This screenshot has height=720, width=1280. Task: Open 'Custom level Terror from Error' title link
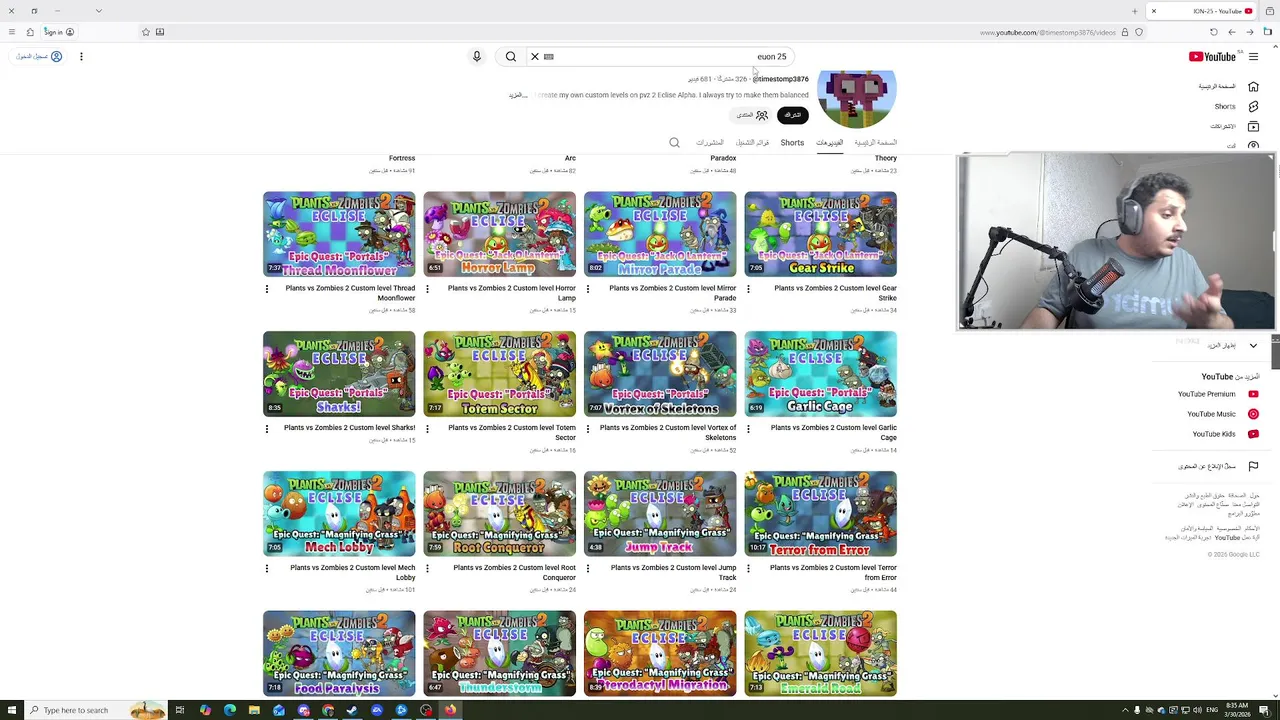[833, 573]
